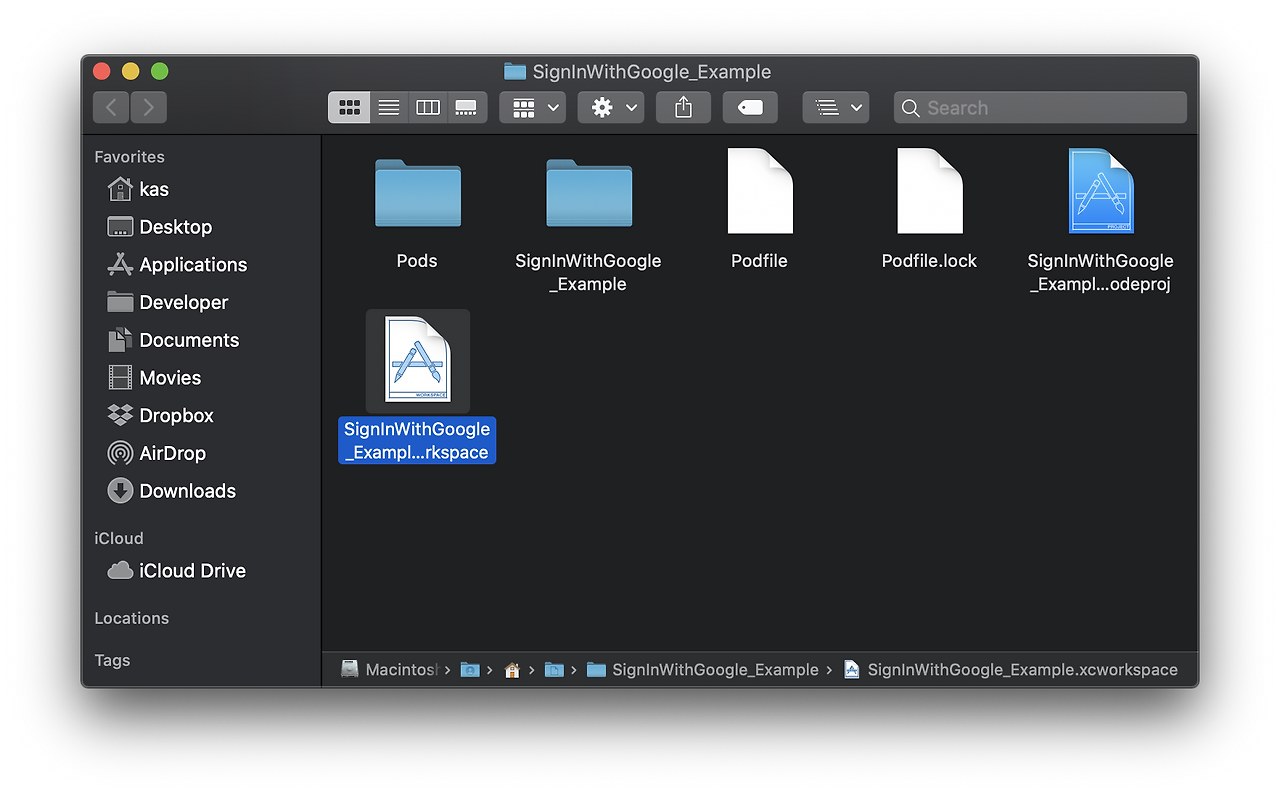Image resolution: width=1280 pixels, height=795 pixels.
Task: Click the Tags section header
Action: 112,660
